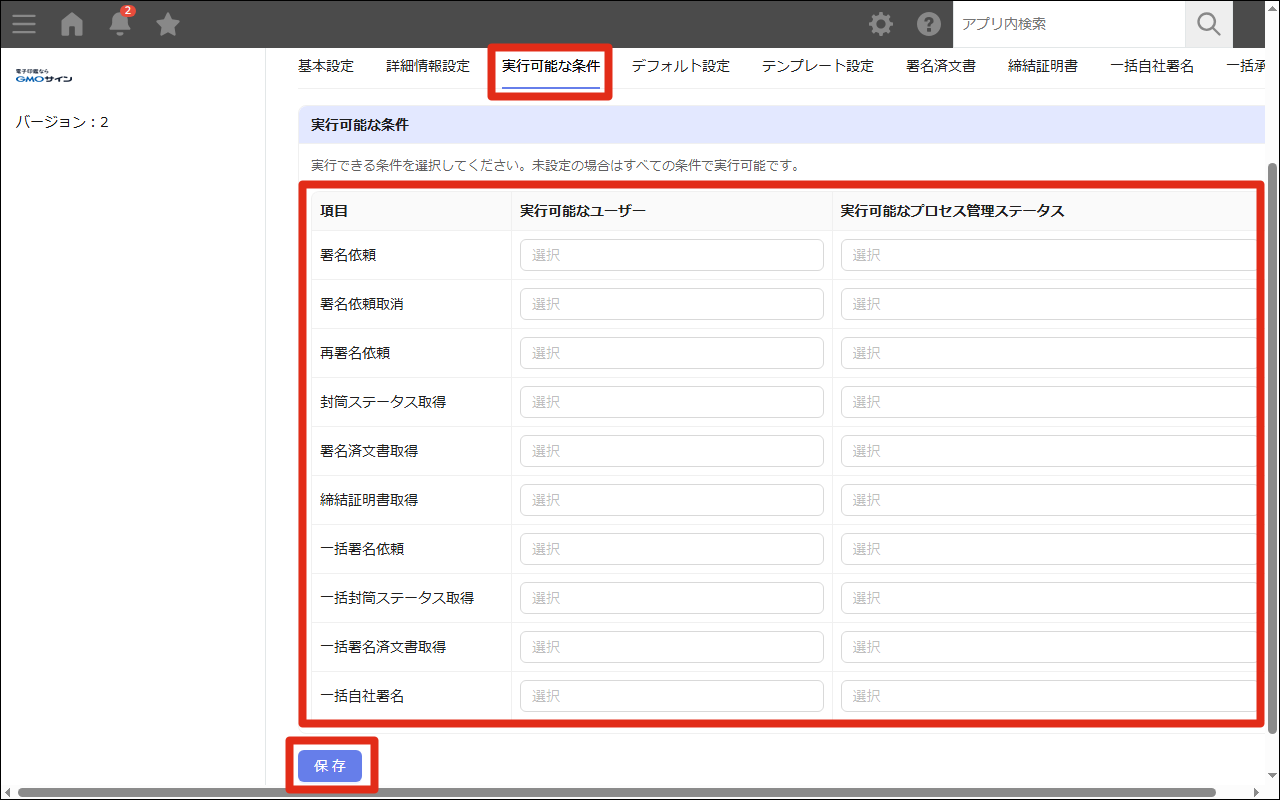The width and height of the screenshot is (1280, 800).
Task: Open user dropdown for 一括署名済文書取得 row
Action: (x=672, y=647)
